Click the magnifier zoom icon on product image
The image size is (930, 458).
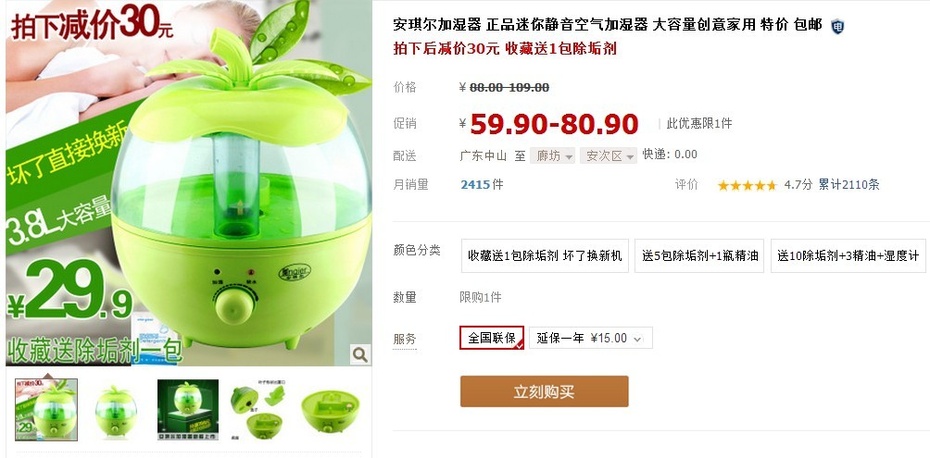359,354
